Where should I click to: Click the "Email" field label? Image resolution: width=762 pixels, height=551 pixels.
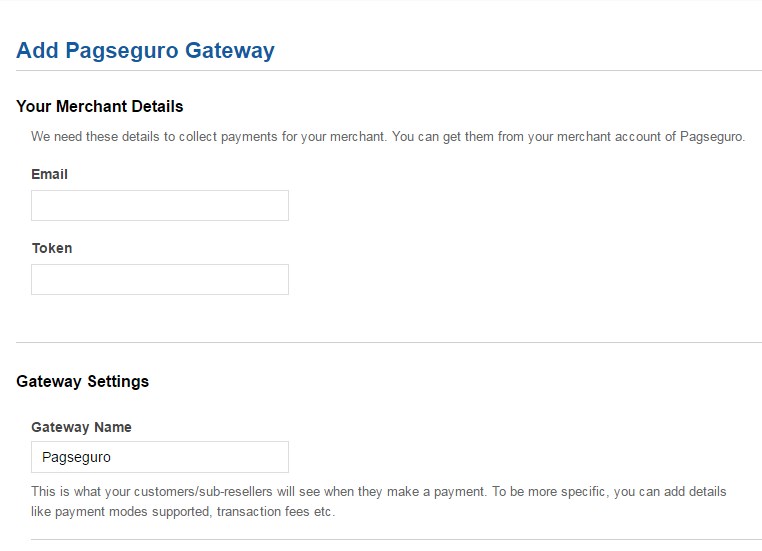pos(50,174)
